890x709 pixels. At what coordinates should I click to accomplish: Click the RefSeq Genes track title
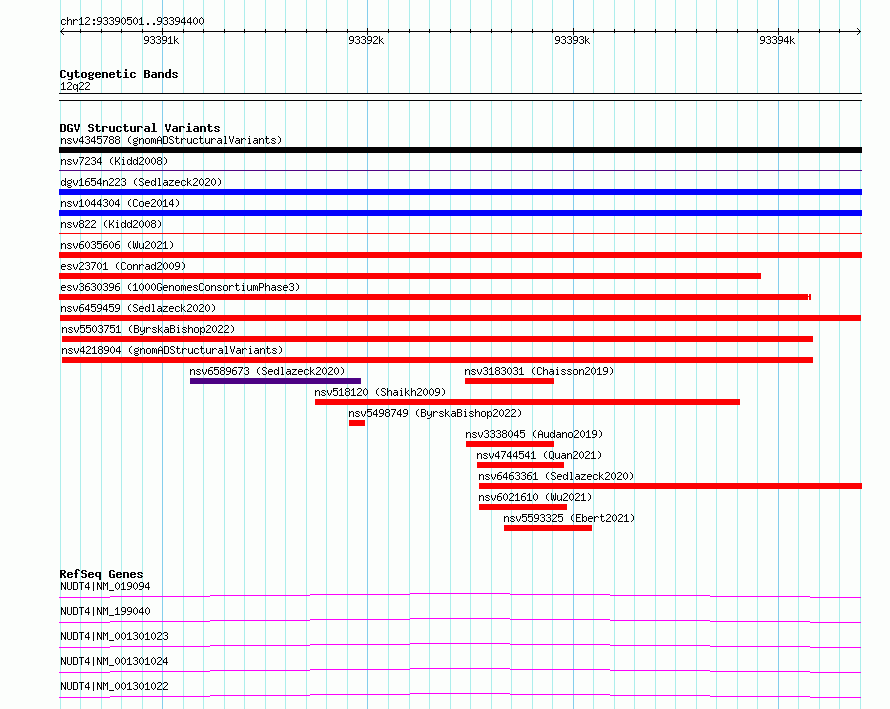click(101, 574)
